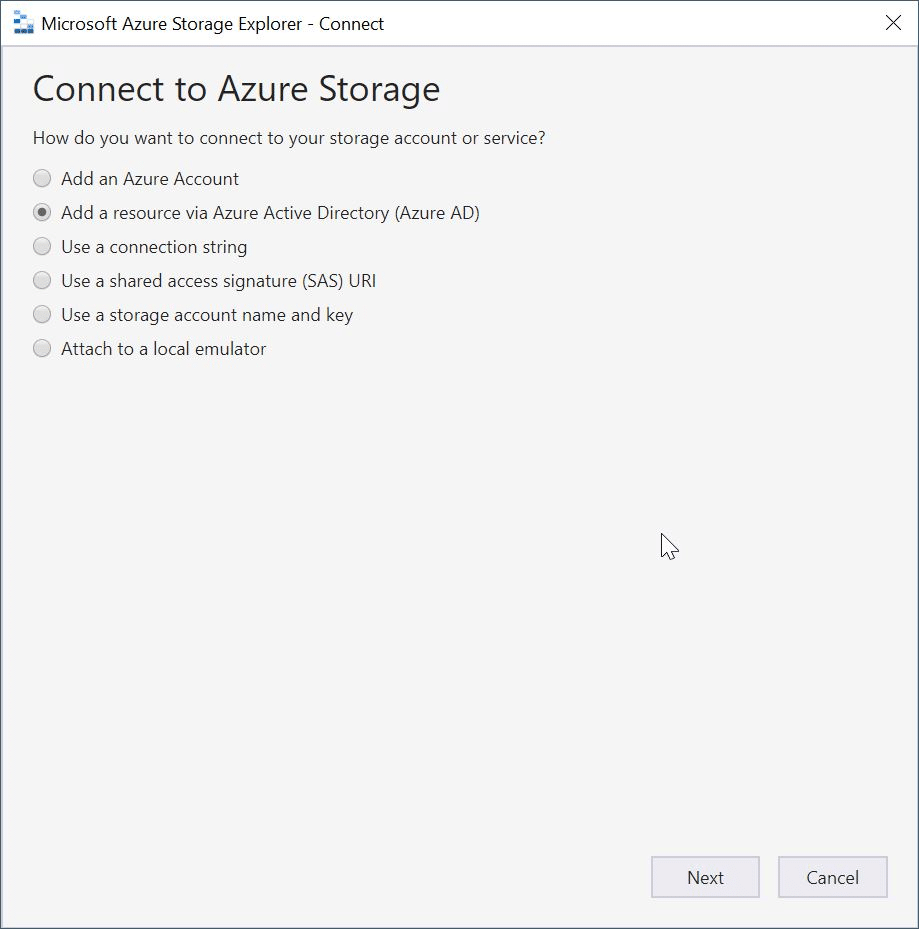The height and width of the screenshot is (929, 919).
Task: Click the 'How do you want to connect' question text
Action: 289,138
